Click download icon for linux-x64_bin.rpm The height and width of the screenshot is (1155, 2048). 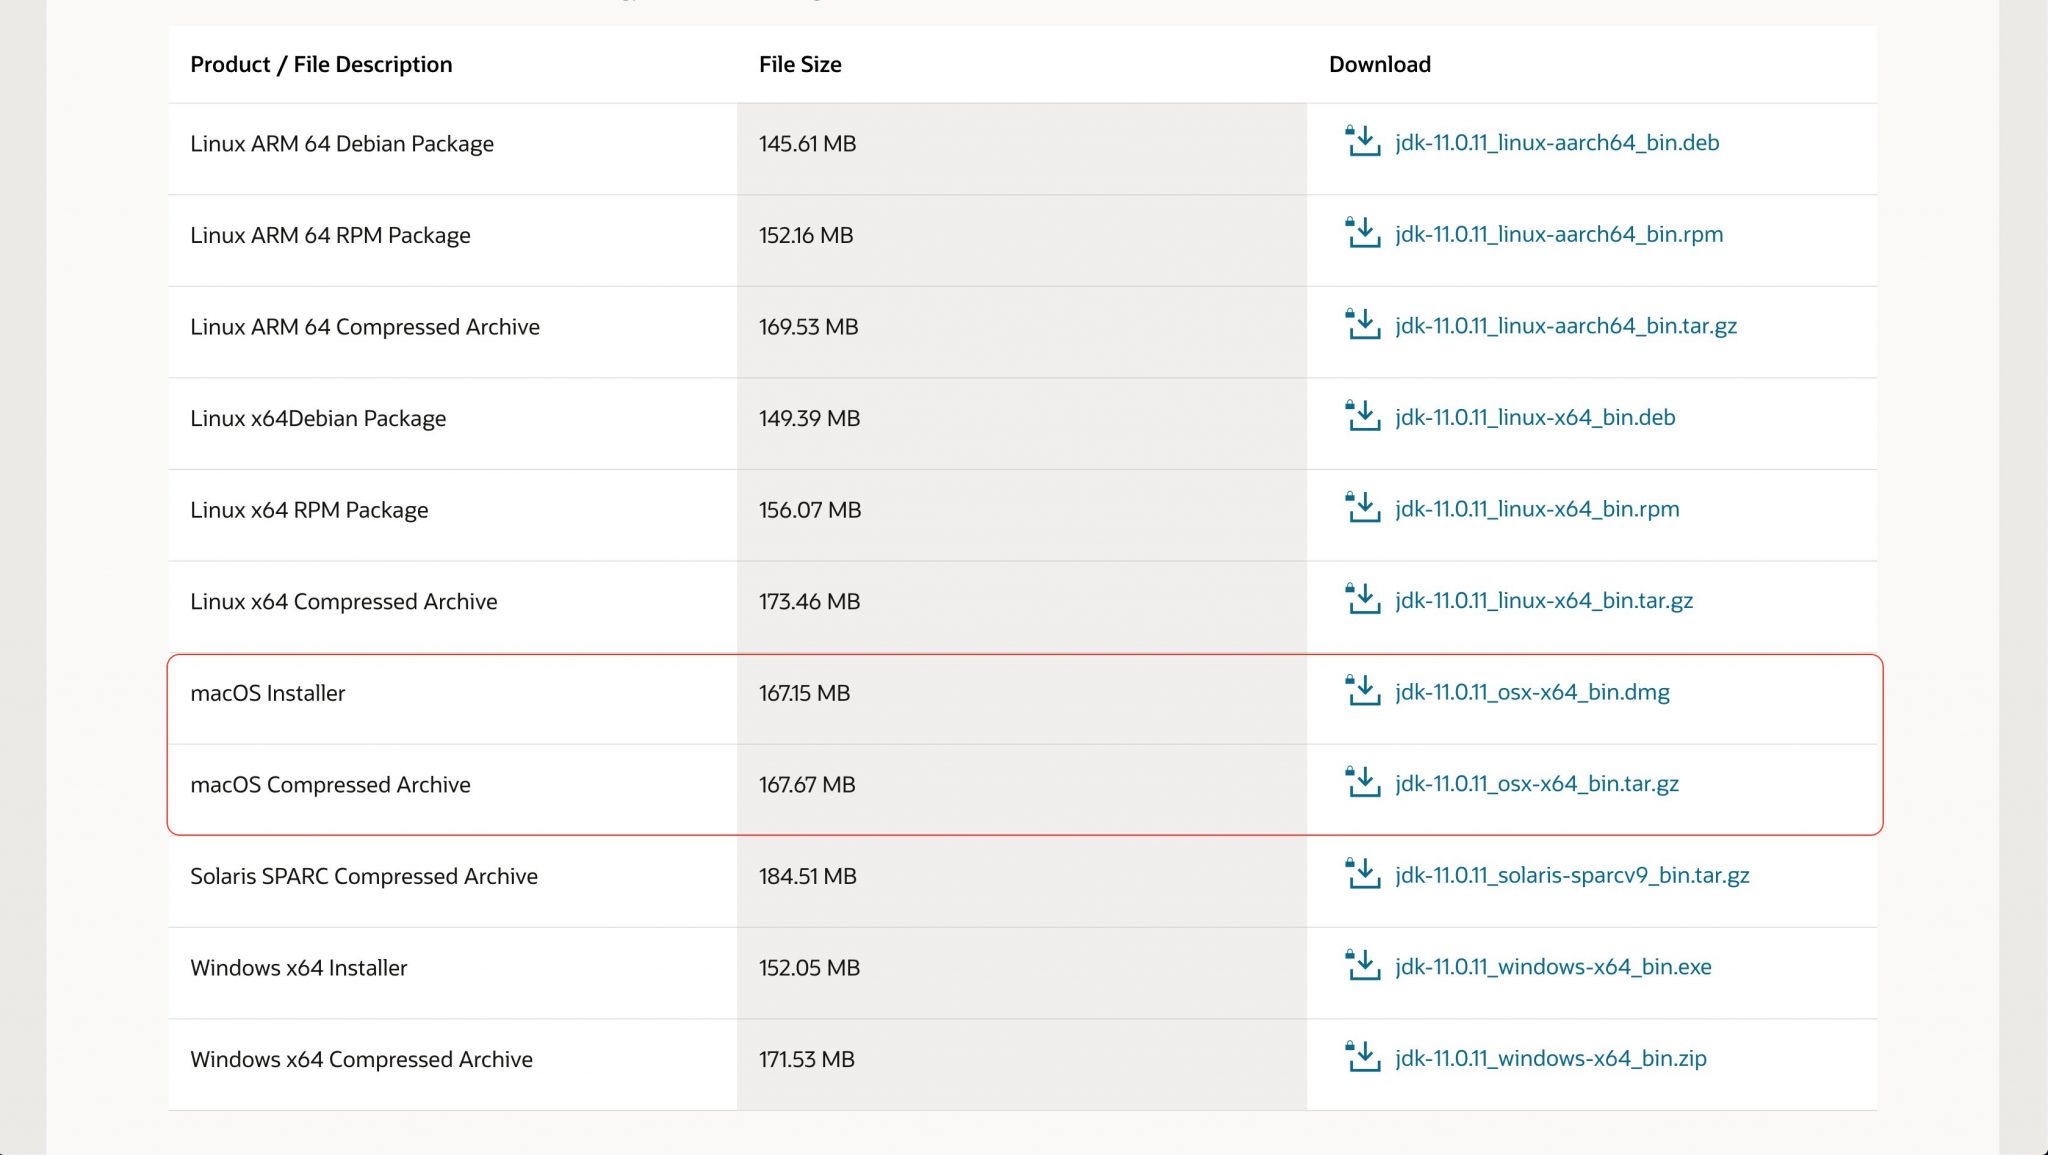coord(1363,508)
